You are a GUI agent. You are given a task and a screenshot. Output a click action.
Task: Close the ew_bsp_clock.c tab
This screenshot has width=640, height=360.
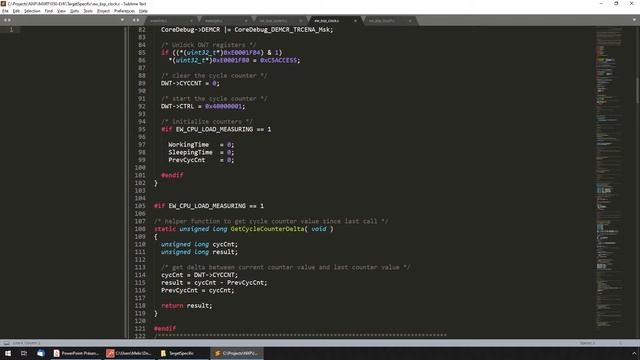[x=355, y=20]
